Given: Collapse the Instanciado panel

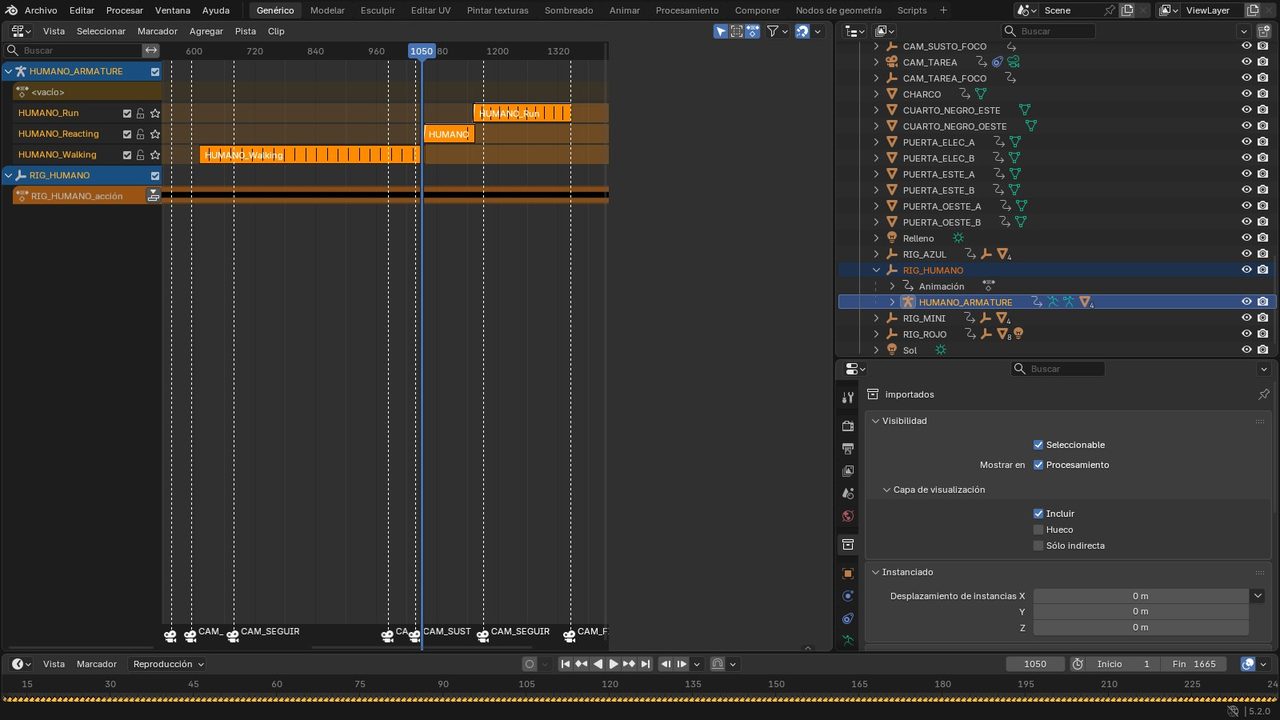Looking at the screenshot, I should [x=876, y=572].
